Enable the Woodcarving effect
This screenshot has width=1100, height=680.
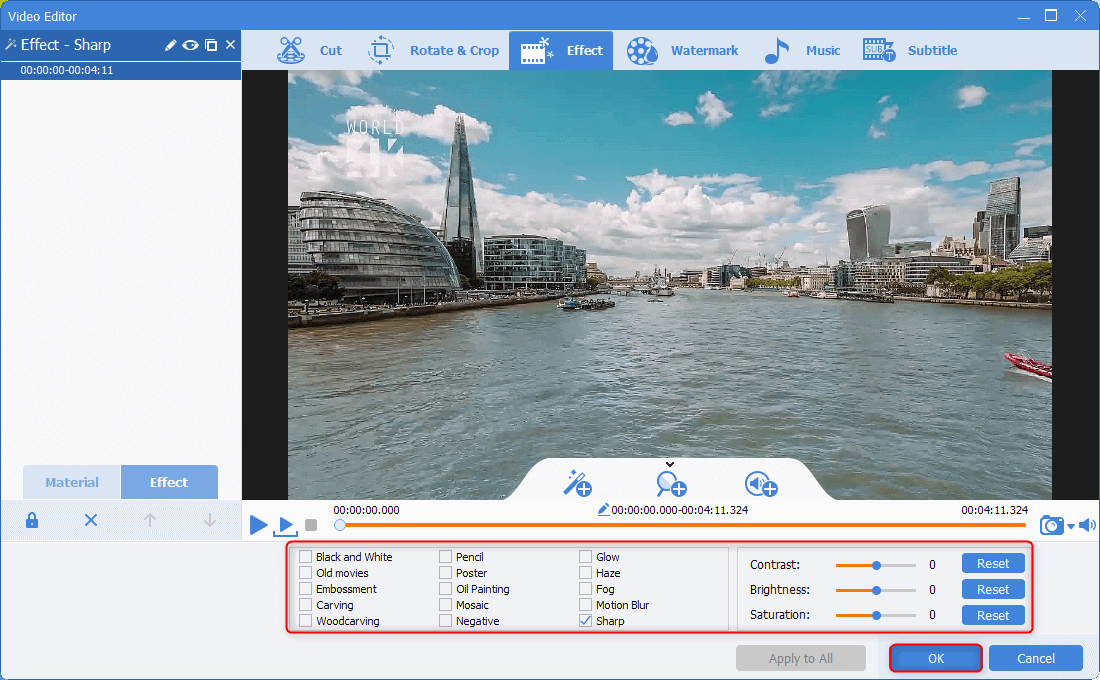(x=306, y=621)
